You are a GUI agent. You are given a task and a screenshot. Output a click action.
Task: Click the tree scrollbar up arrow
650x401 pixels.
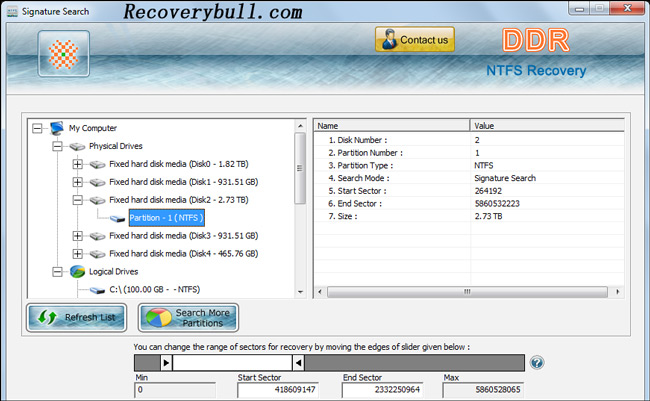(x=300, y=126)
